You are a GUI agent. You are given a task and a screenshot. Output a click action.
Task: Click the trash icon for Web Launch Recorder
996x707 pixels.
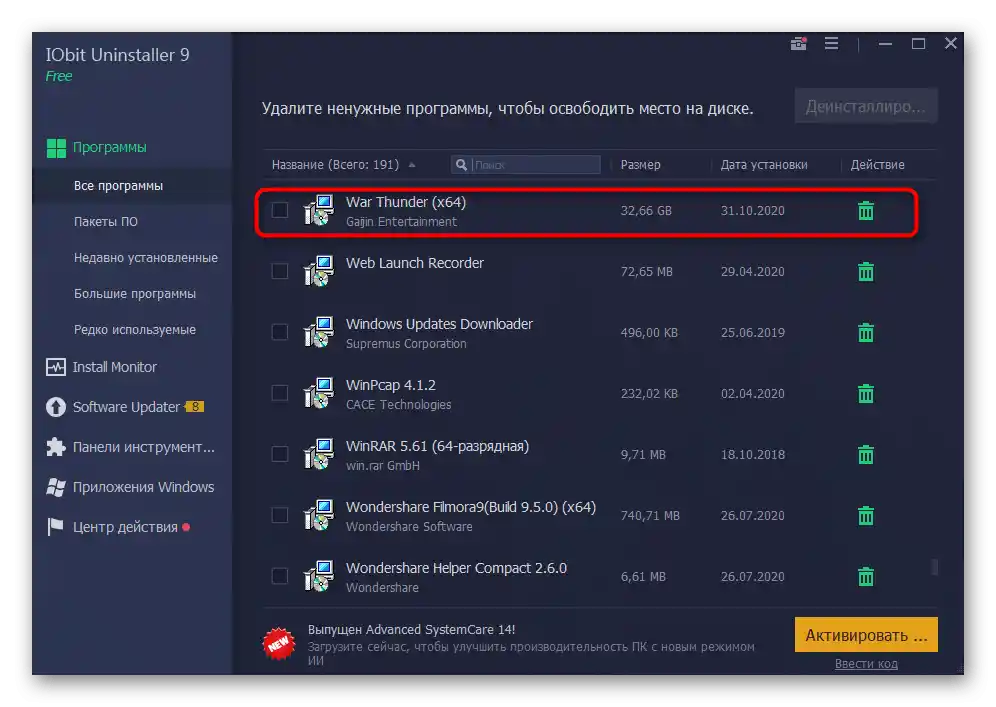coord(866,271)
